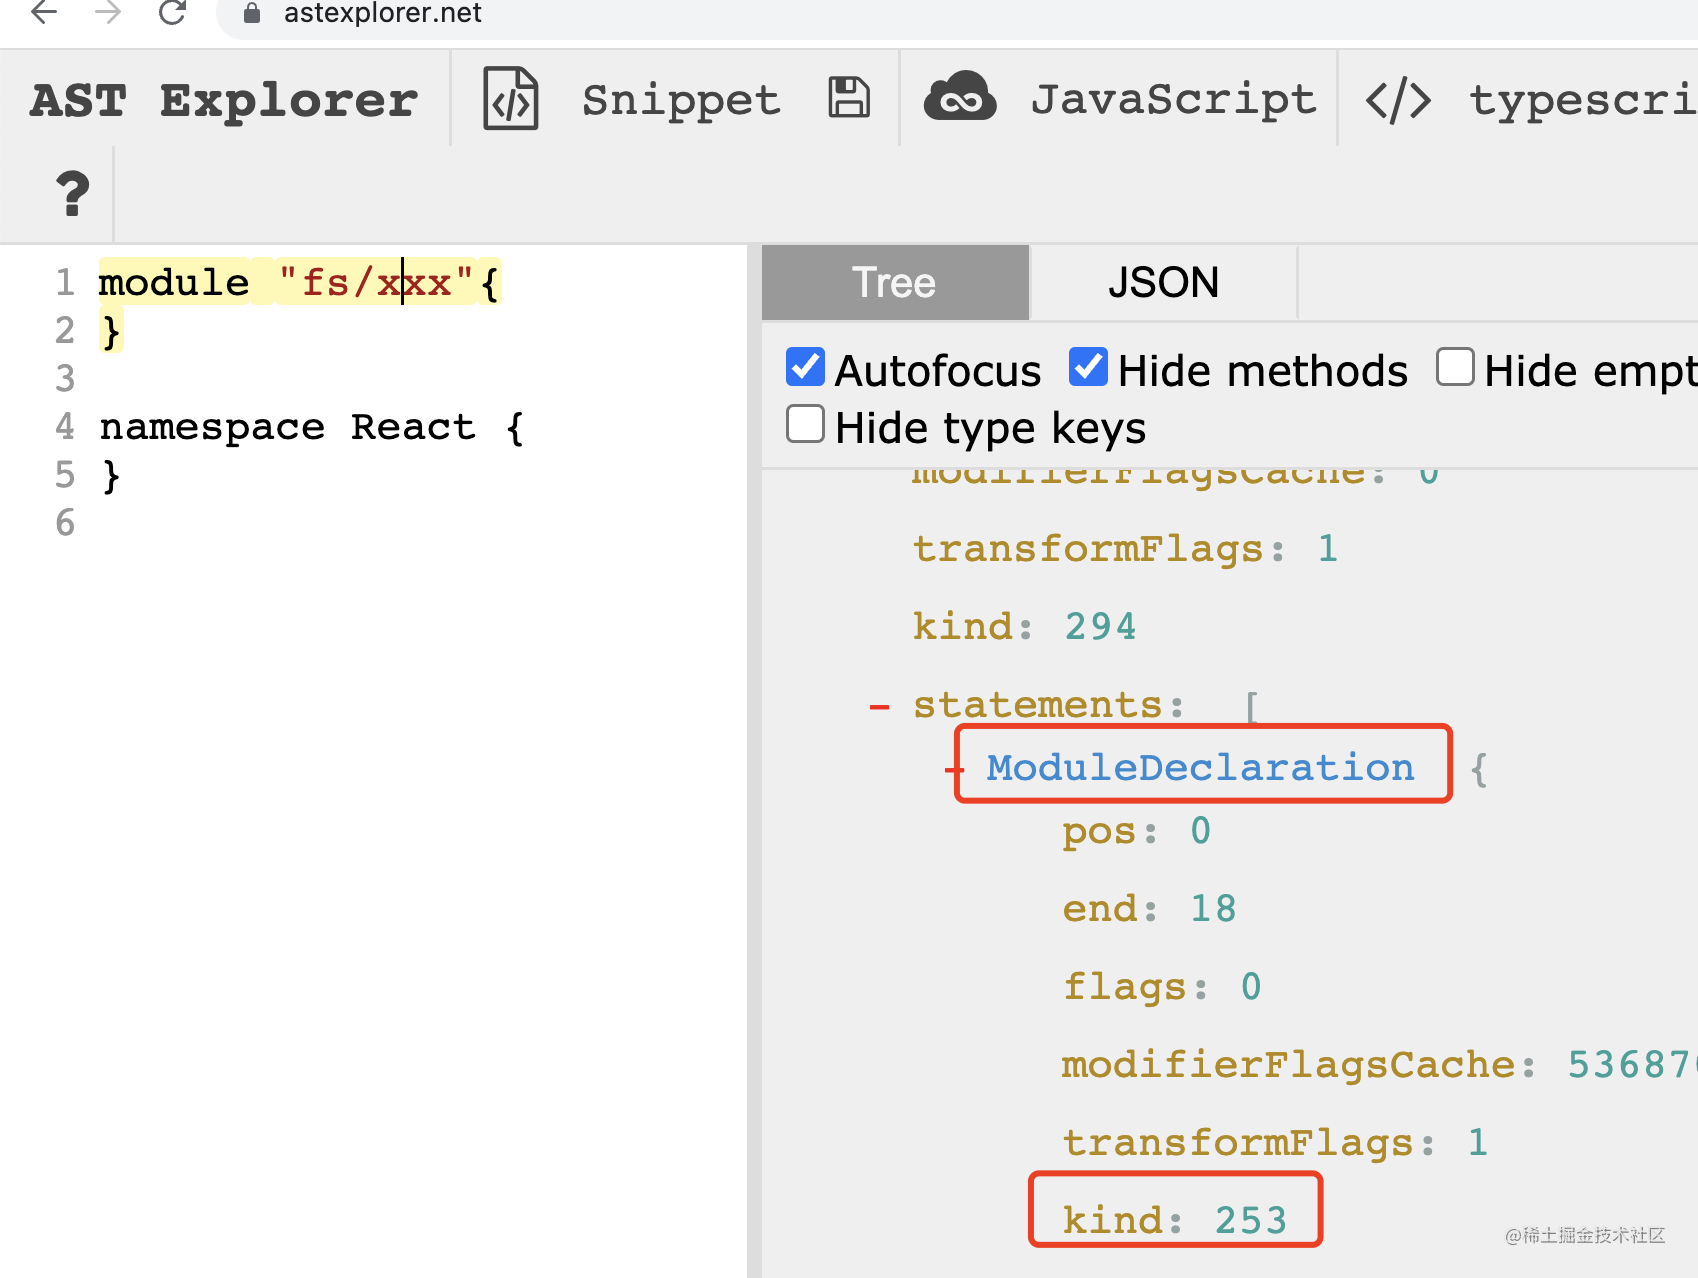Viewport: 1698px width, 1278px height.
Task: Click the cloud icon beside JavaScript
Action: tap(959, 99)
